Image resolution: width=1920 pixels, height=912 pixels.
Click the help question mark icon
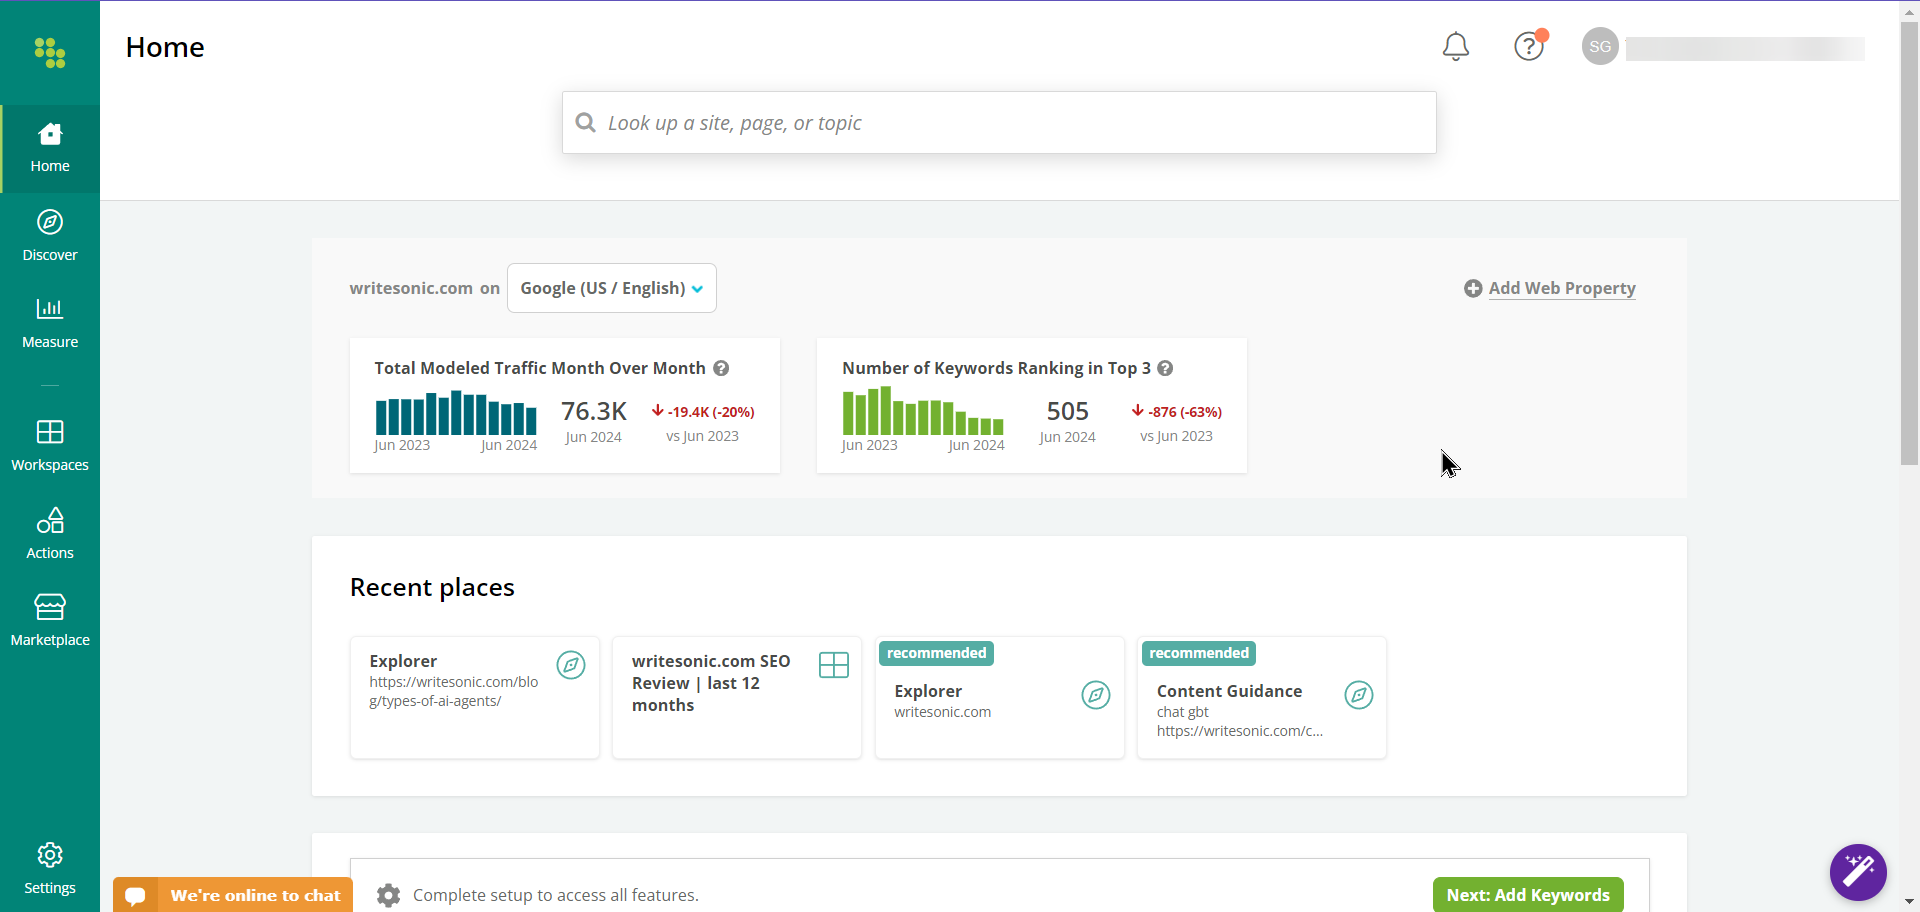tap(1528, 46)
